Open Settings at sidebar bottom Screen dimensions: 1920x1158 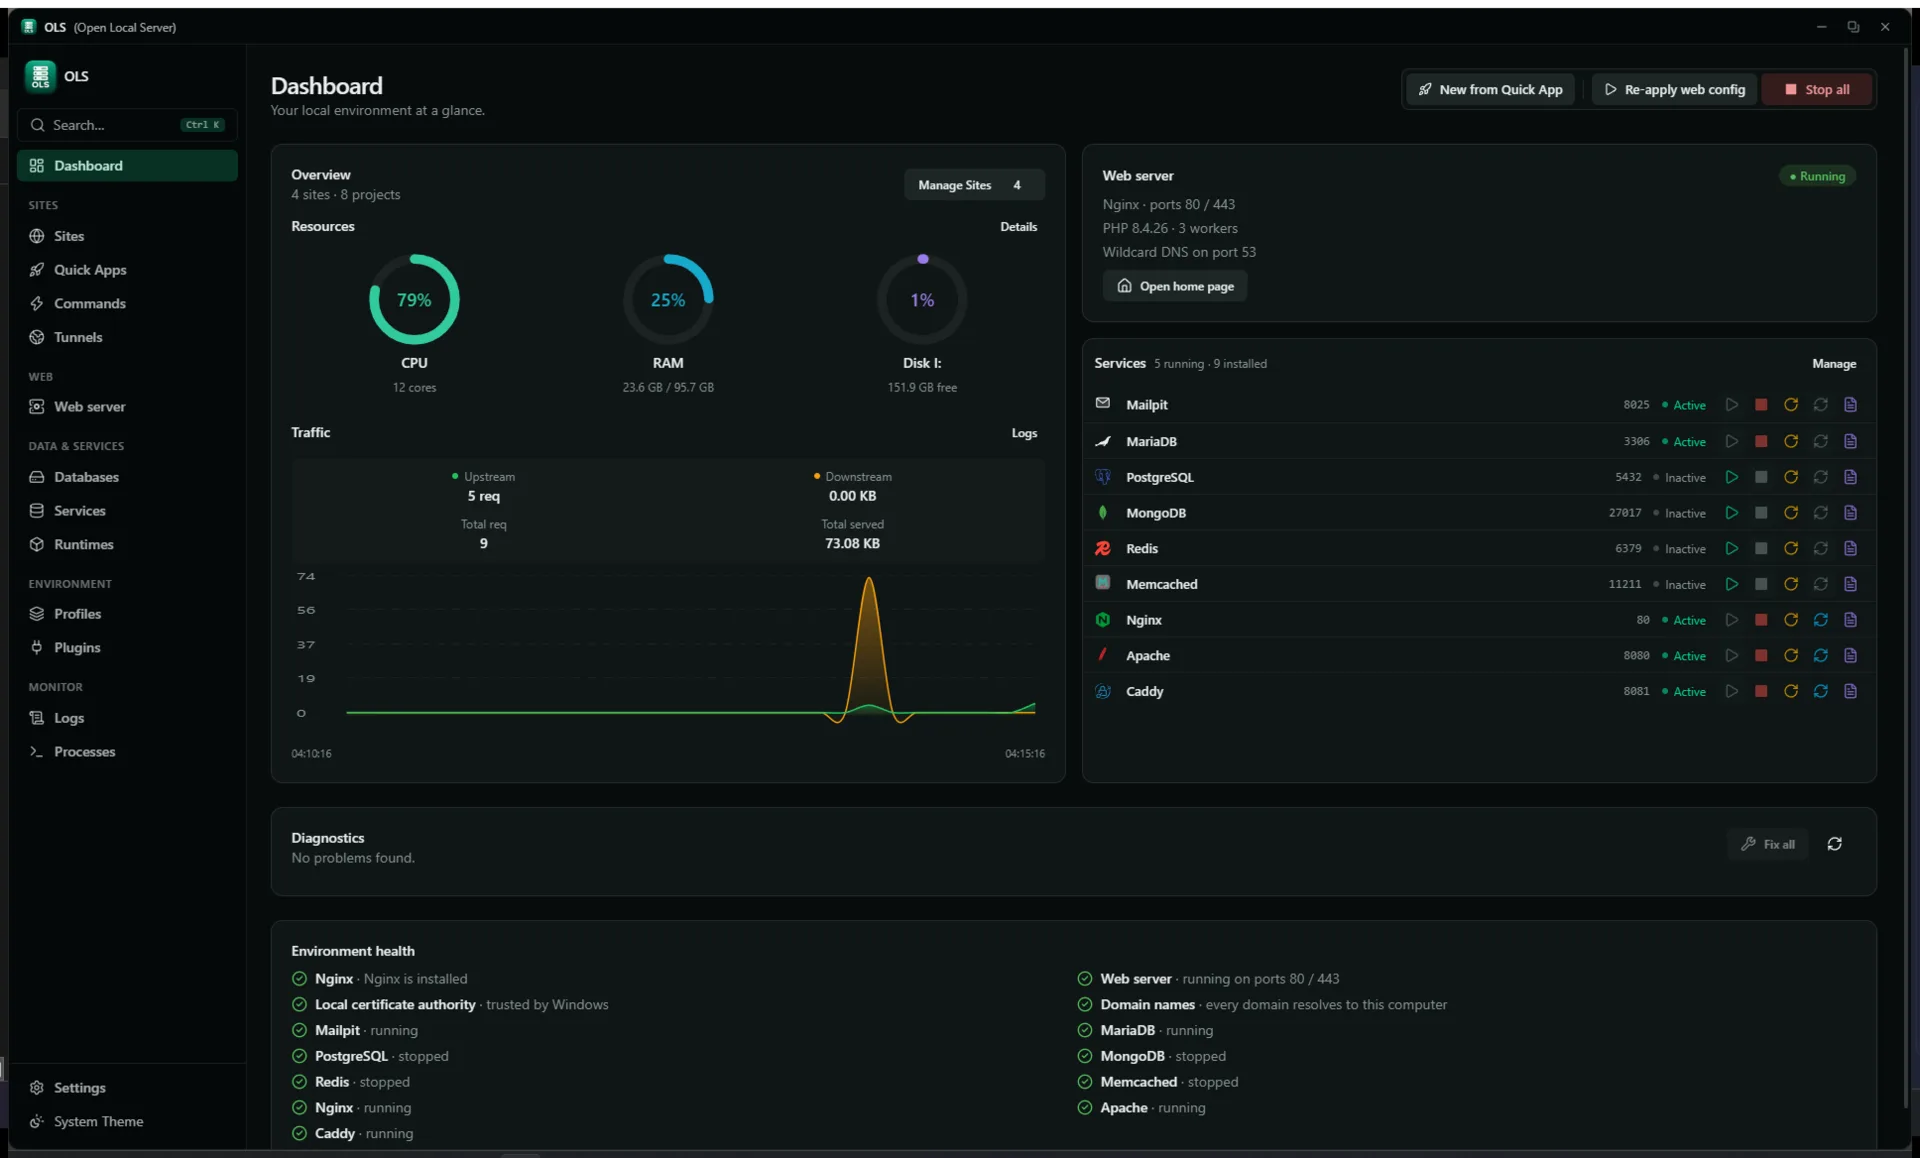(x=127, y=1088)
